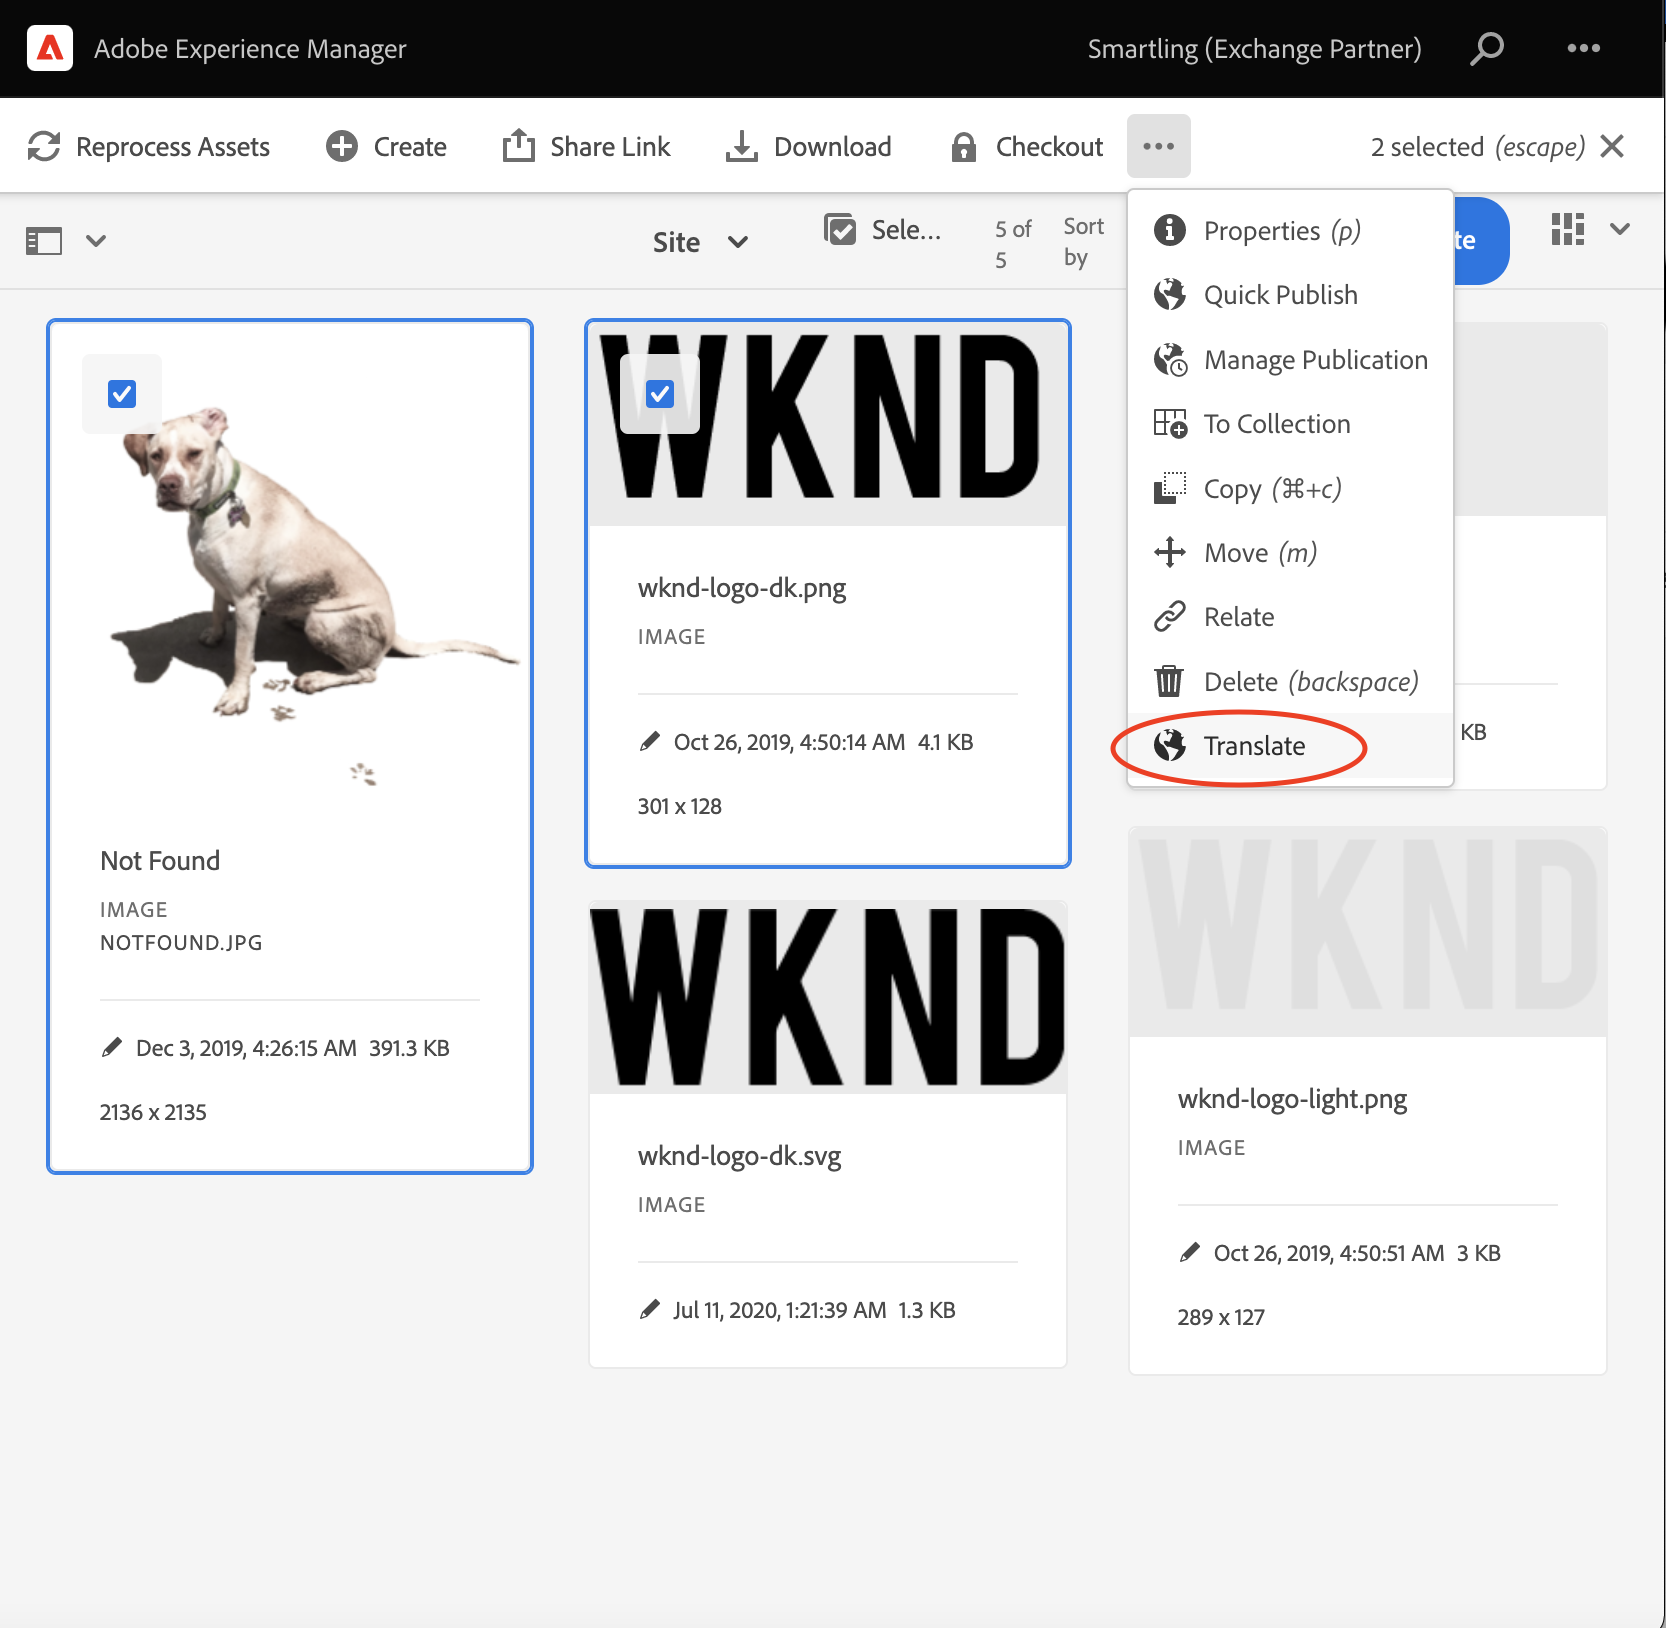Viewport: 1666px width, 1628px height.
Task: Click the Adobe logo home icon
Action: click(x=50, y=48)
